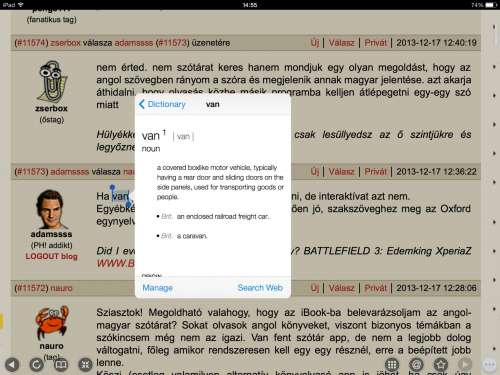Image resolution: width=500 pixels, height=375 pixels.
Task: Tap timestamp 2013-12-17 12:40:19
Action: tap(436, 43)
